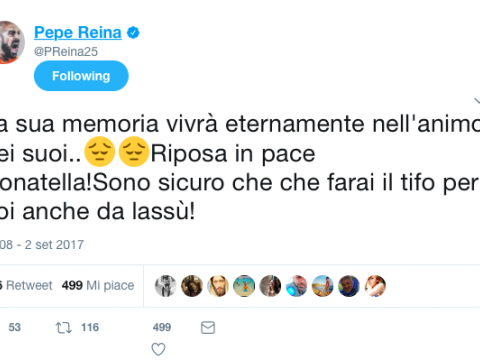480x360 pixels.
Task: Toggle the Following button
Action: click(x=81, y=76)
